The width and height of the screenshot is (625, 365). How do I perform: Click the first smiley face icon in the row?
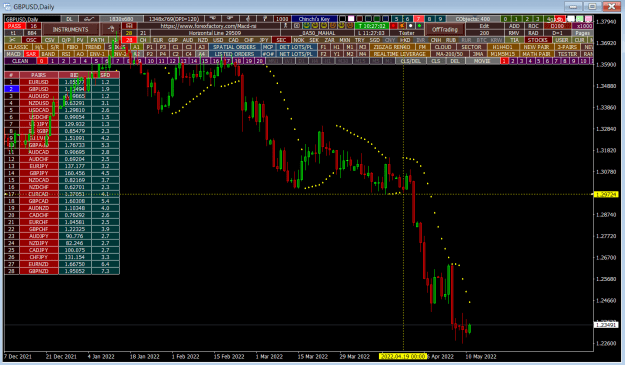click(x=307, y=26)
